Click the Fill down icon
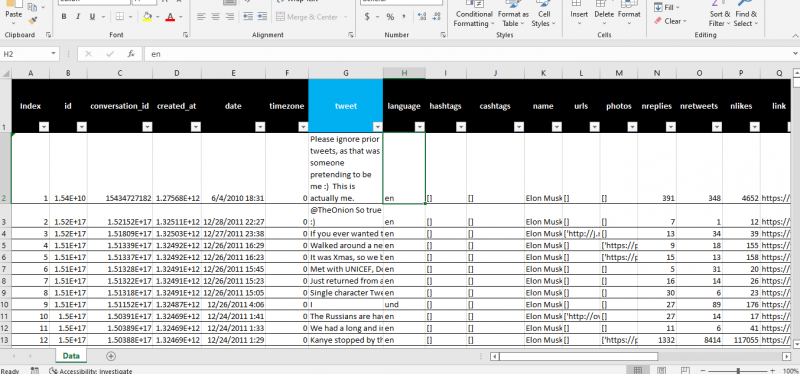The width and height of the screenshot is (800, 374). 658,7
